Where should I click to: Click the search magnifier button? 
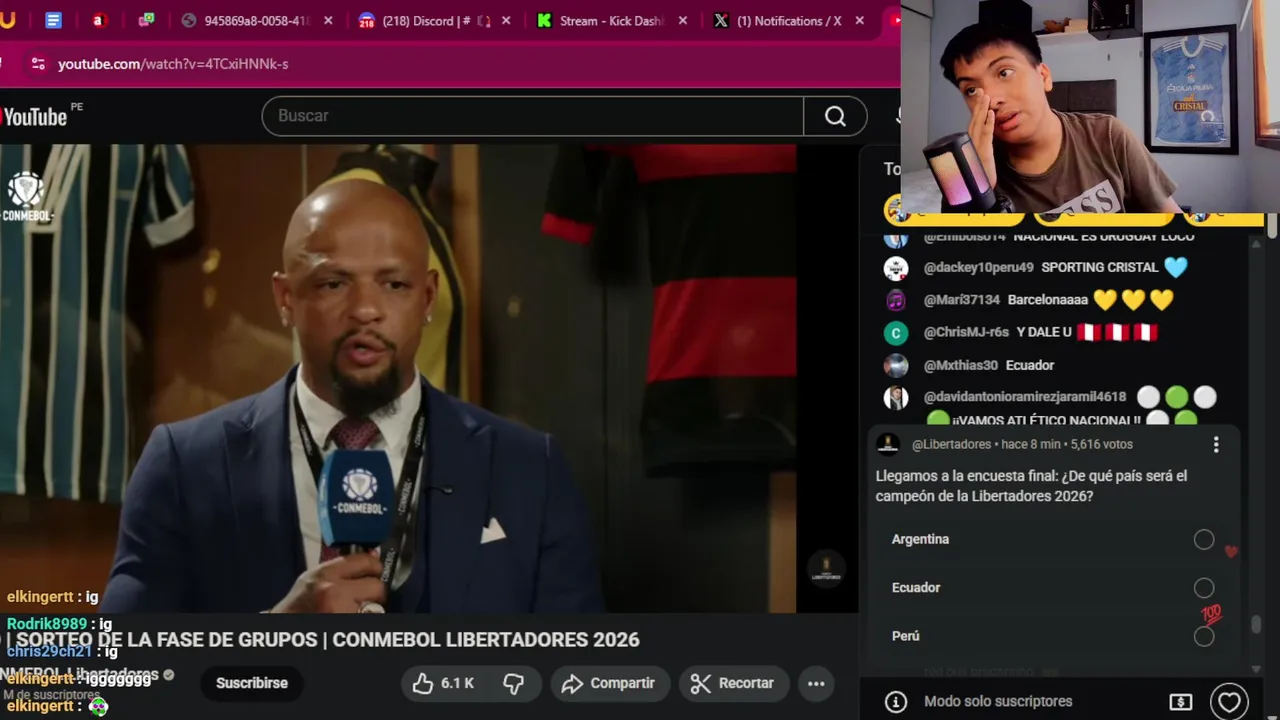[835, 116]
